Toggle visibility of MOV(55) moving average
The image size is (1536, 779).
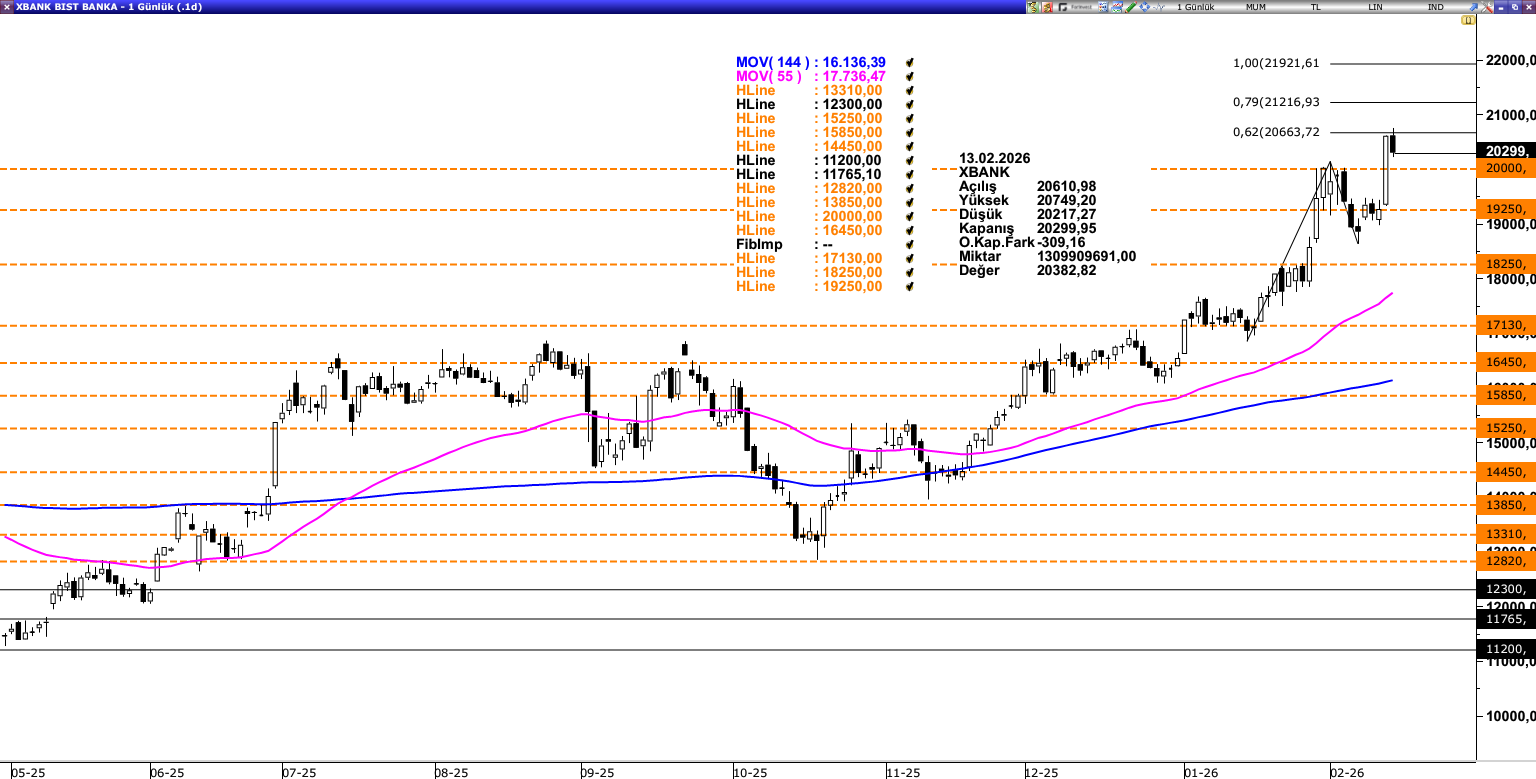pos(908,76)
